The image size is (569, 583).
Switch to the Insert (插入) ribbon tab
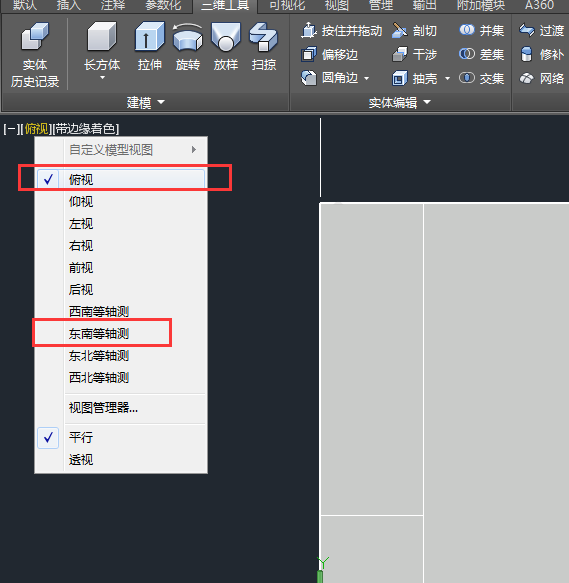click(x=69, y=5)
